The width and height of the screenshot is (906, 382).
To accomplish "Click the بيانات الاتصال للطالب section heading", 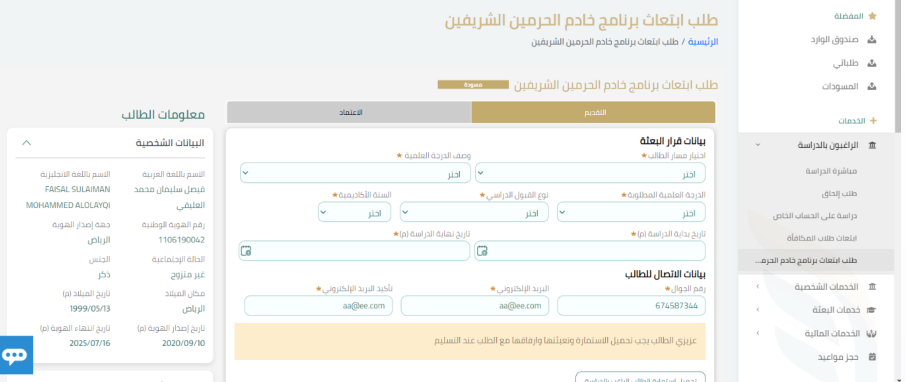I will 665,275.
